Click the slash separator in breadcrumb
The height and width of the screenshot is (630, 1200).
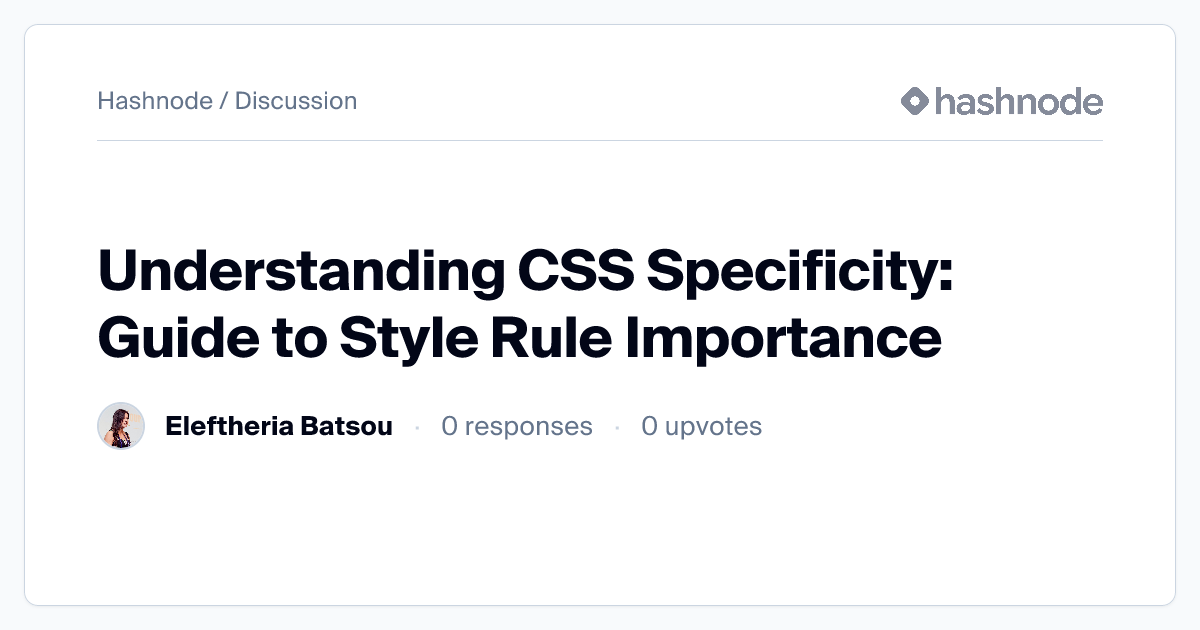(223, 101)
